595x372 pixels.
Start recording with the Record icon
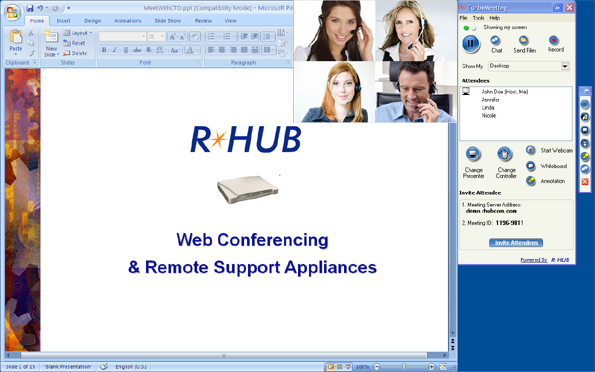[554, 40]
